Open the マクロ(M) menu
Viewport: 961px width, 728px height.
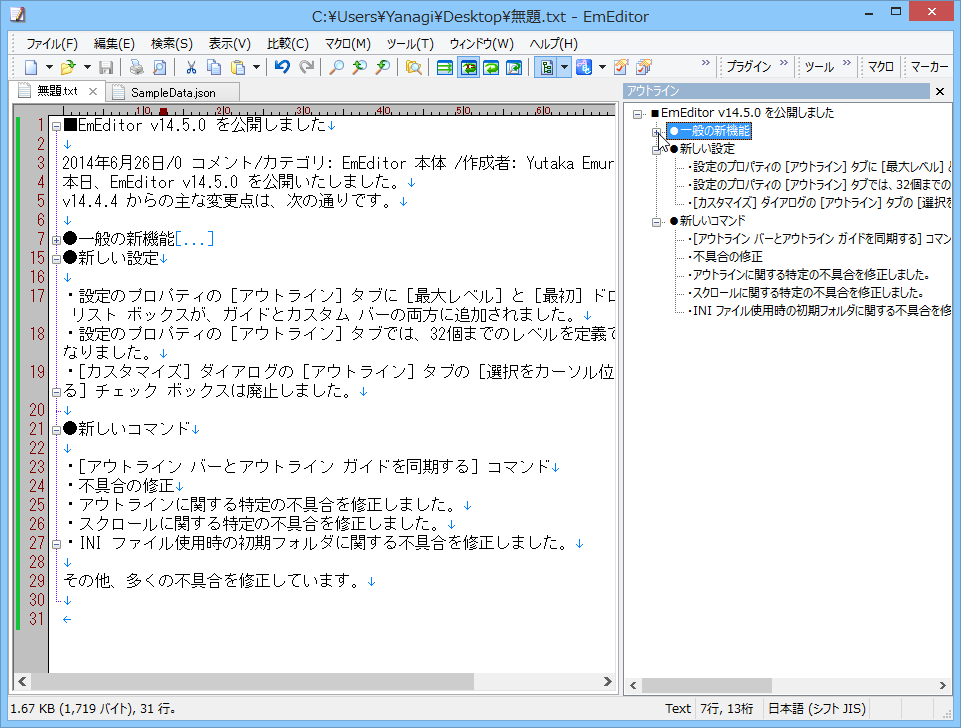click(348, 44)
